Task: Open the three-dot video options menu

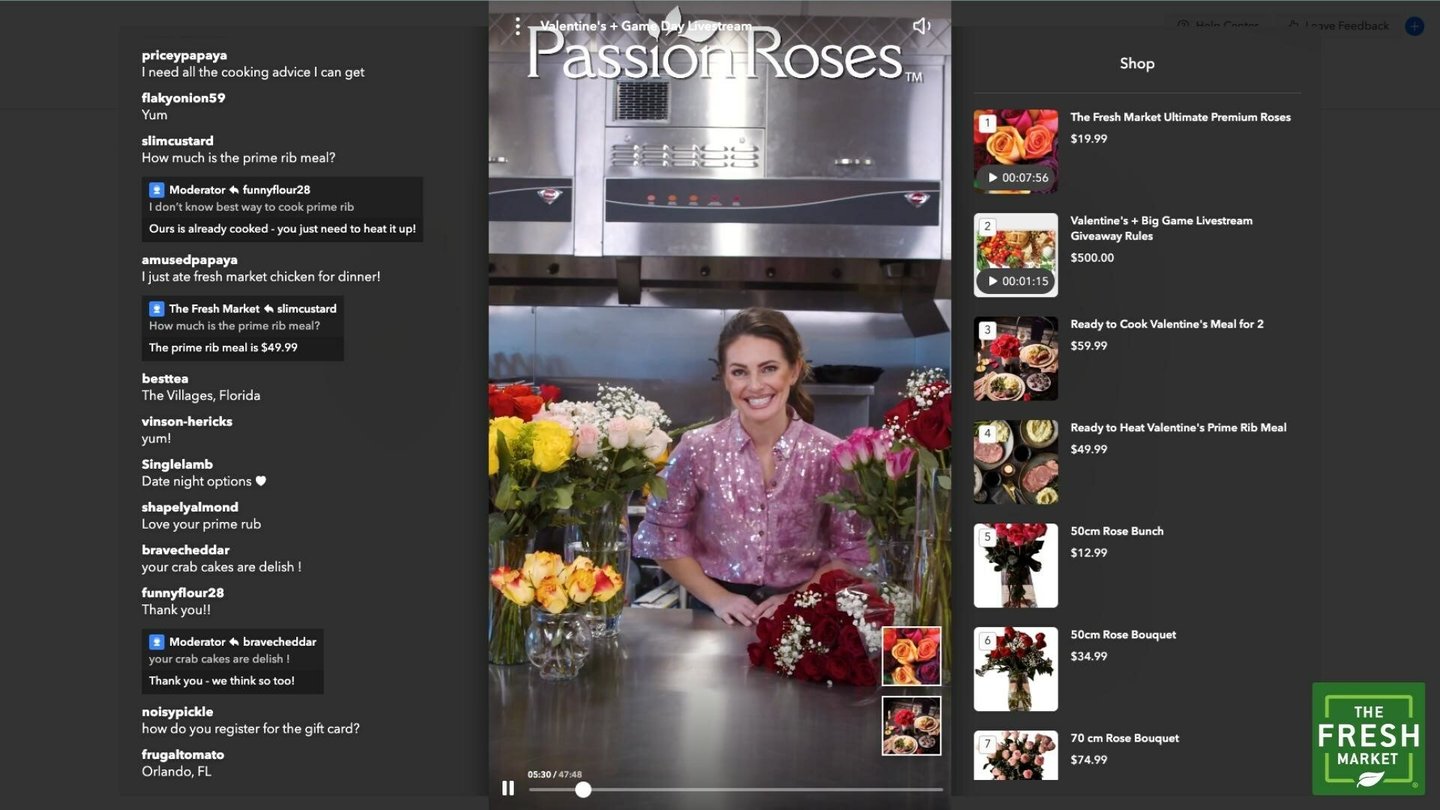Action: coord(518,25)
